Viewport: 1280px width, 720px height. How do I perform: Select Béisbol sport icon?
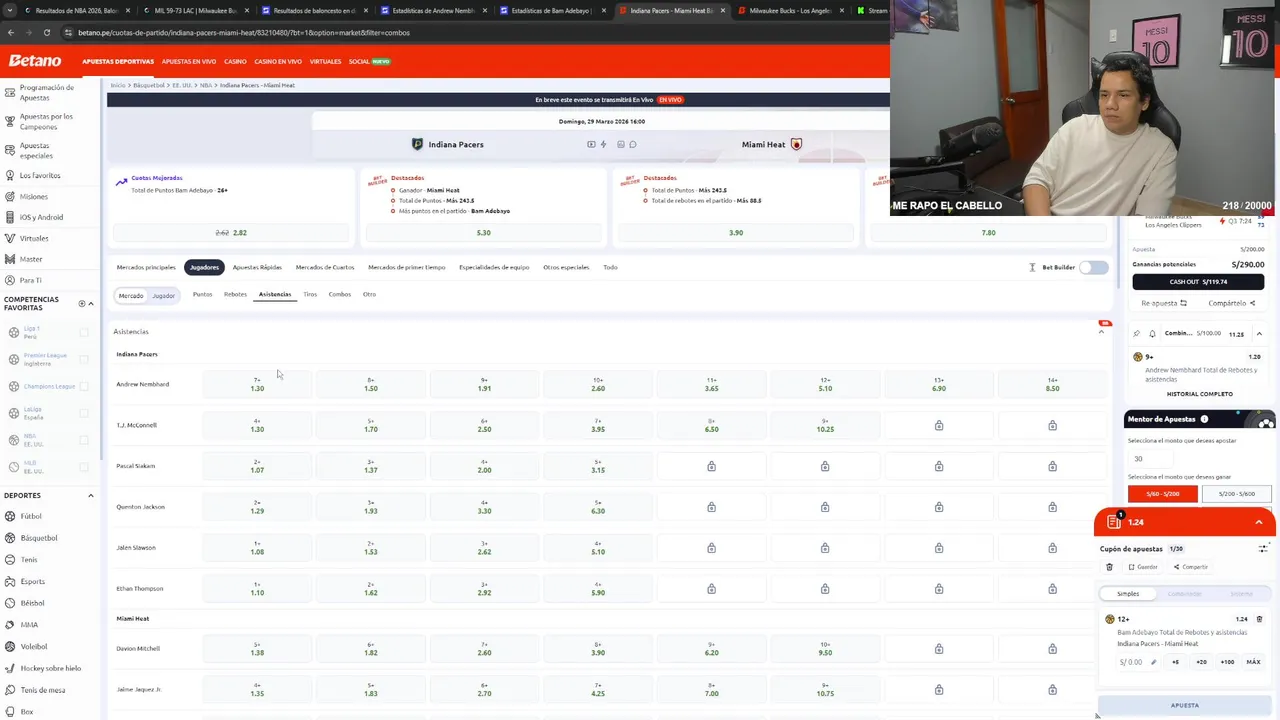pos(10,603)
